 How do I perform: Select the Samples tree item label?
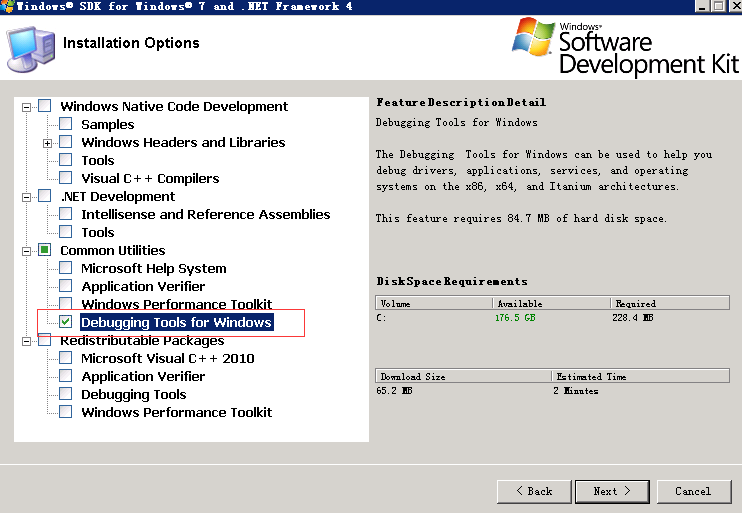pyautogui.click(x=108, y=124)
